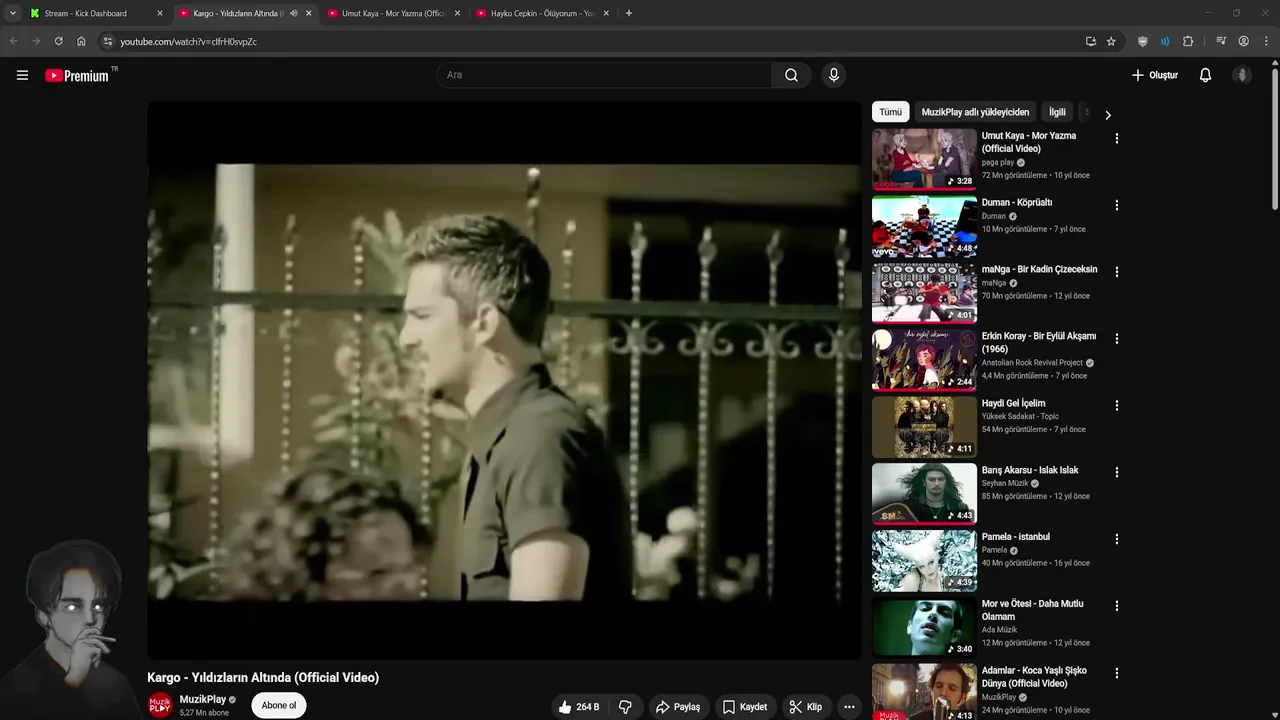This screenshot has height=720, width=1280.
Task: Switch to Hayko Cepkin - Ölüyorum tab
Action: point(543,13)
